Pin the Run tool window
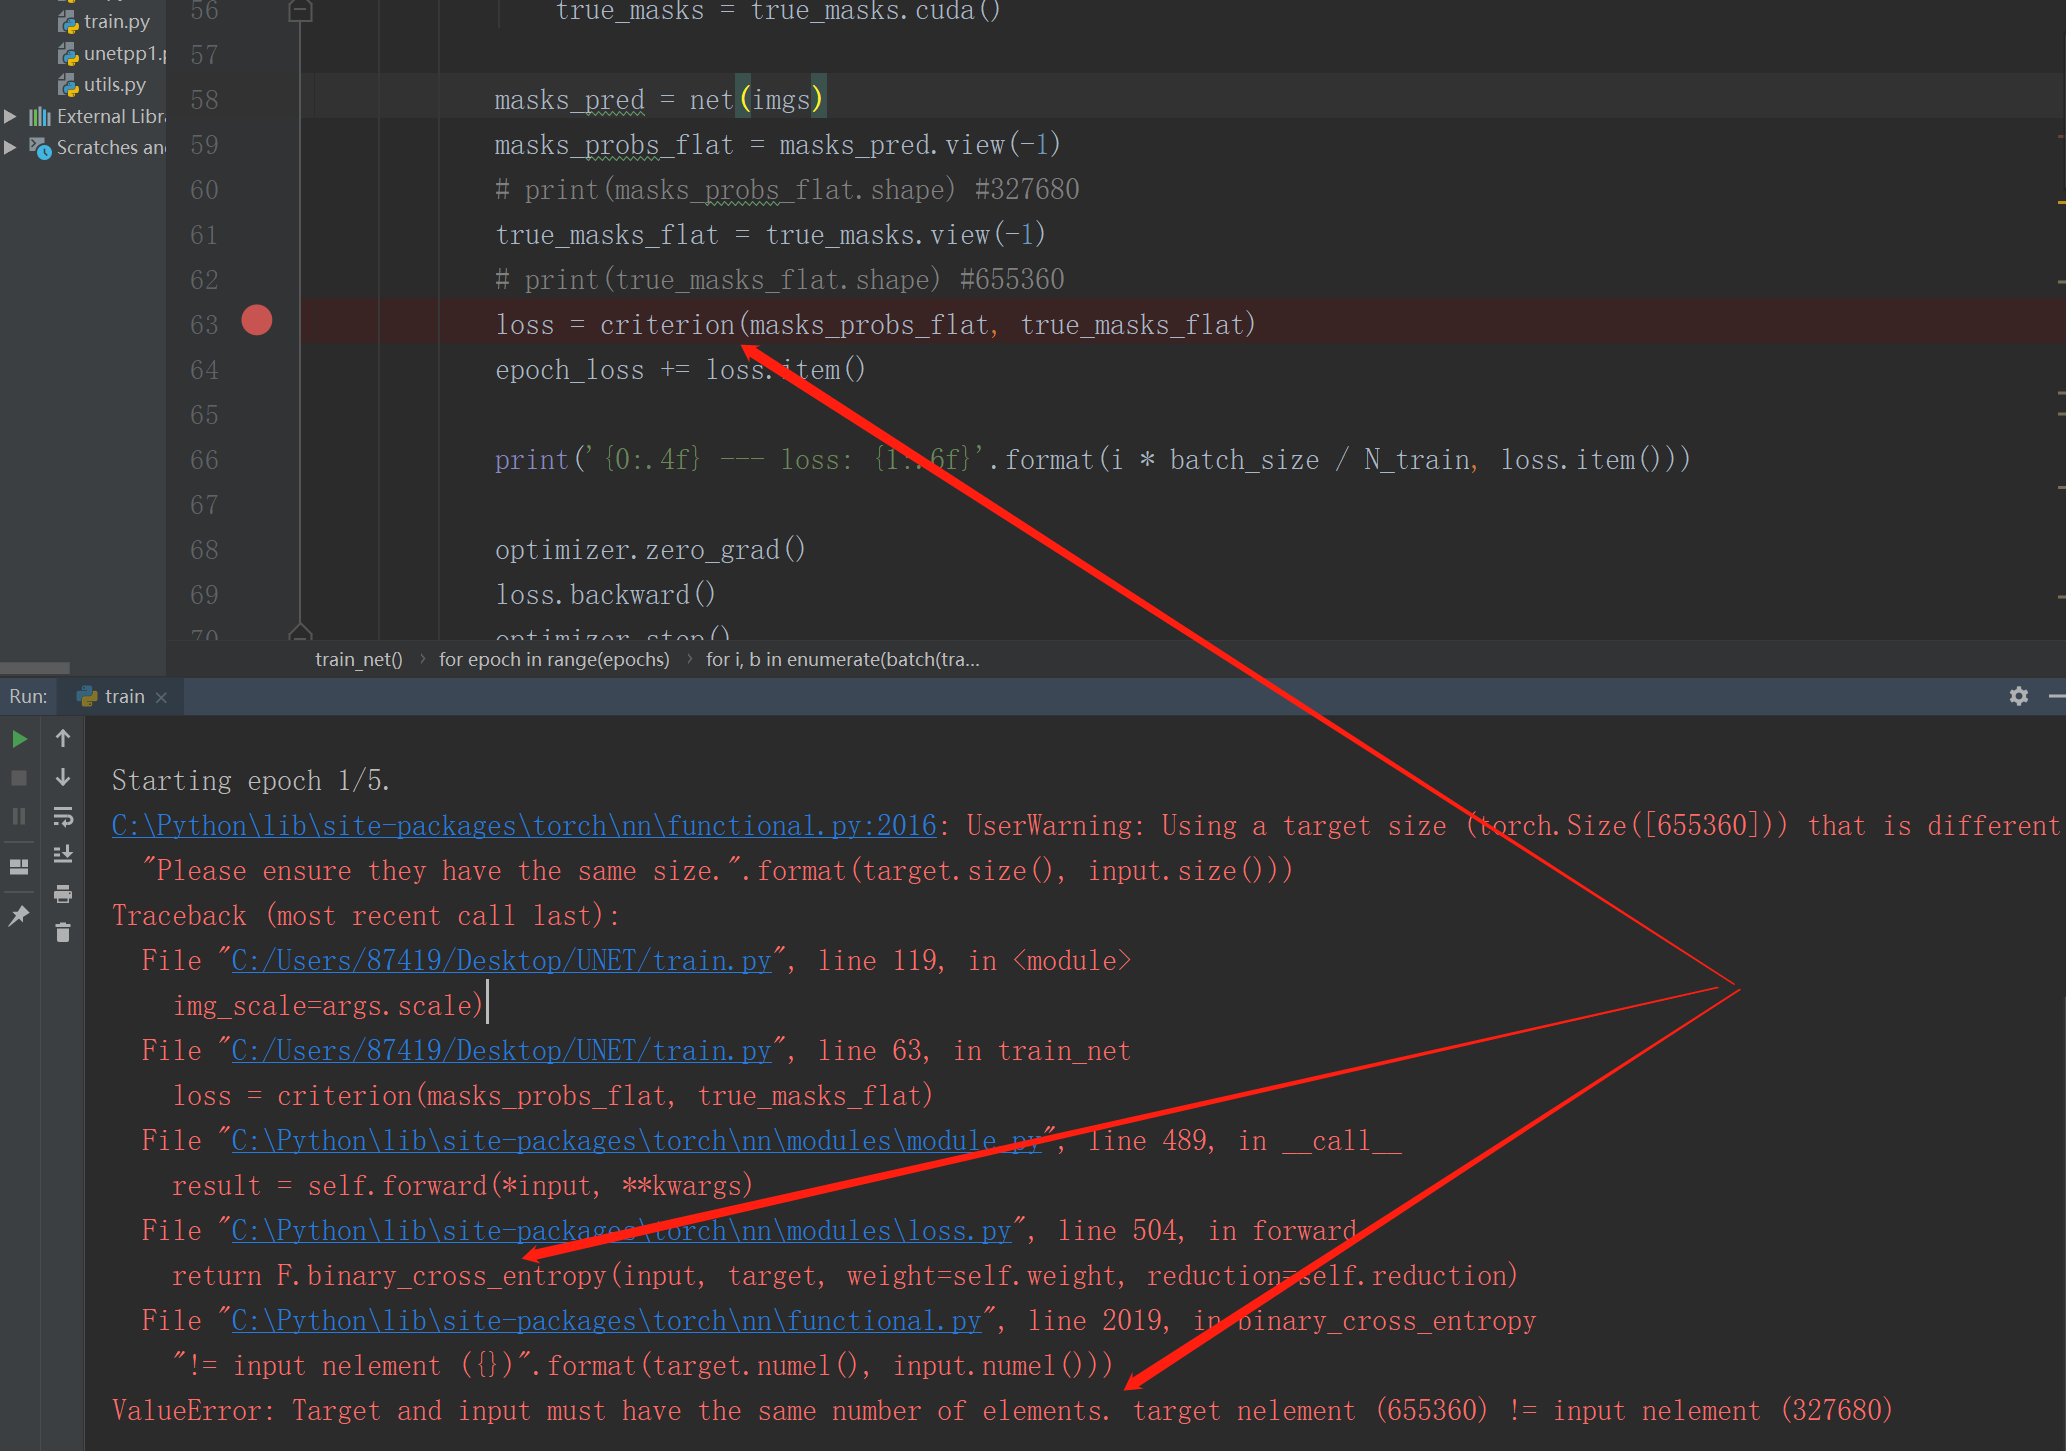 [x=18, y=915]
